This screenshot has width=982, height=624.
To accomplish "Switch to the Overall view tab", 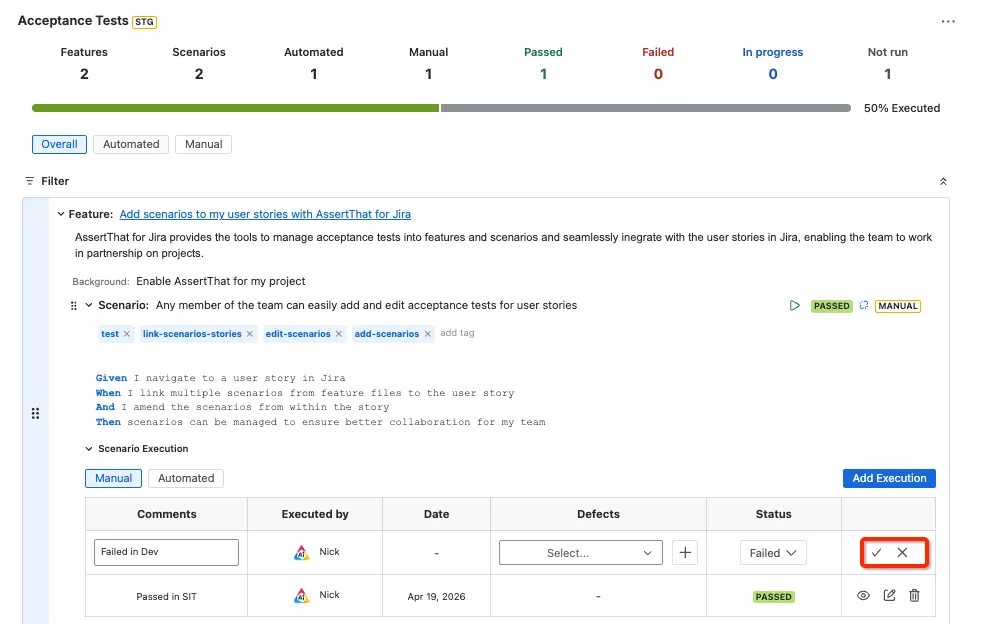I will point(59,144).
